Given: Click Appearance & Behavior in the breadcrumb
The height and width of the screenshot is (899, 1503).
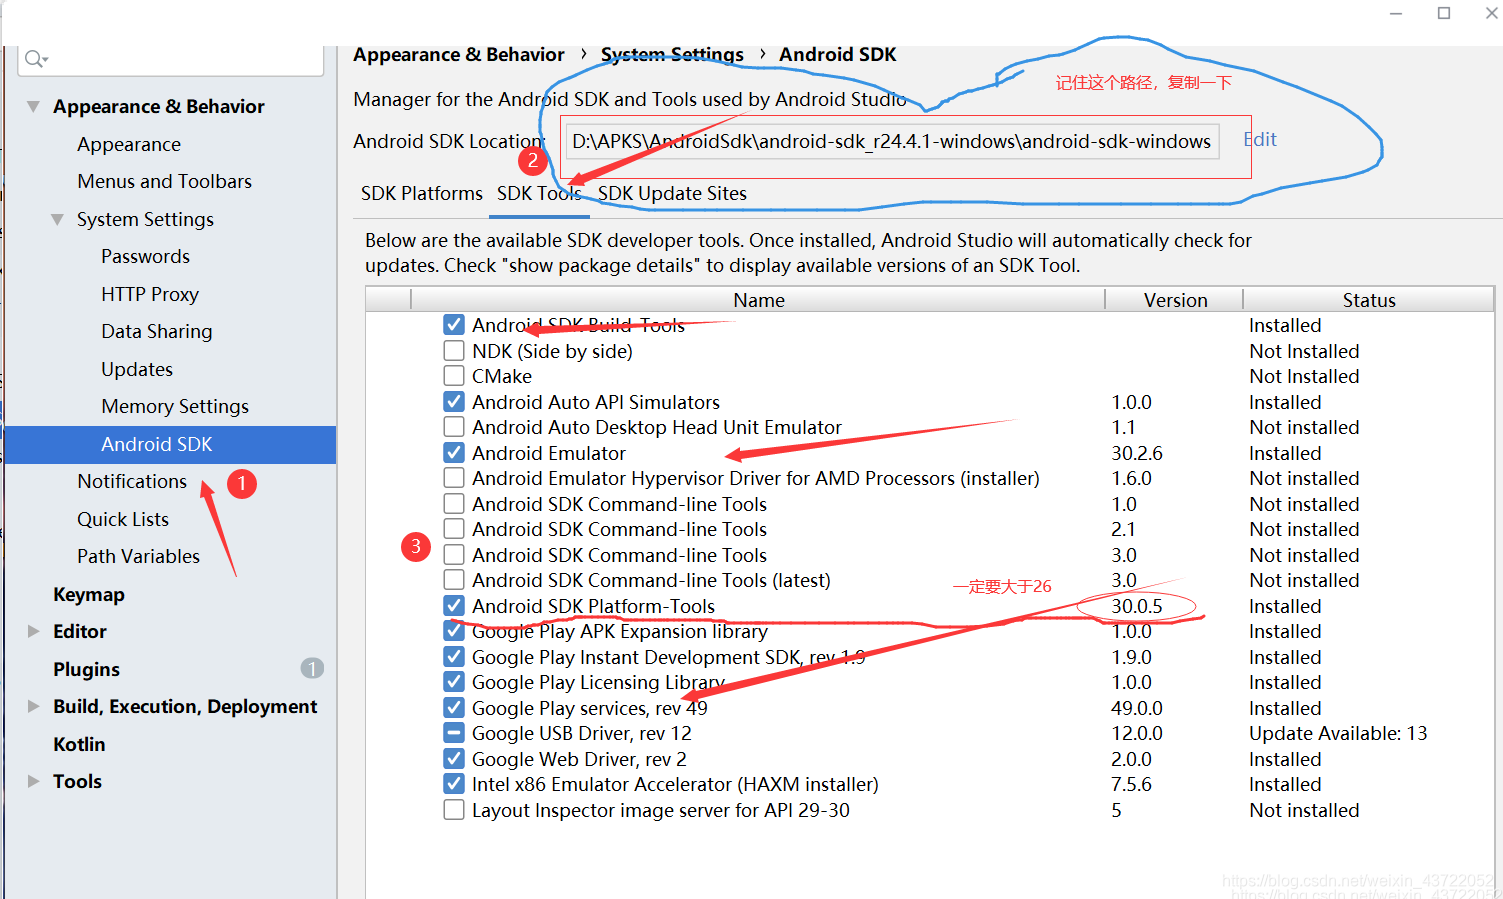Looking at the screenshot, I should (x=459, y=55).
